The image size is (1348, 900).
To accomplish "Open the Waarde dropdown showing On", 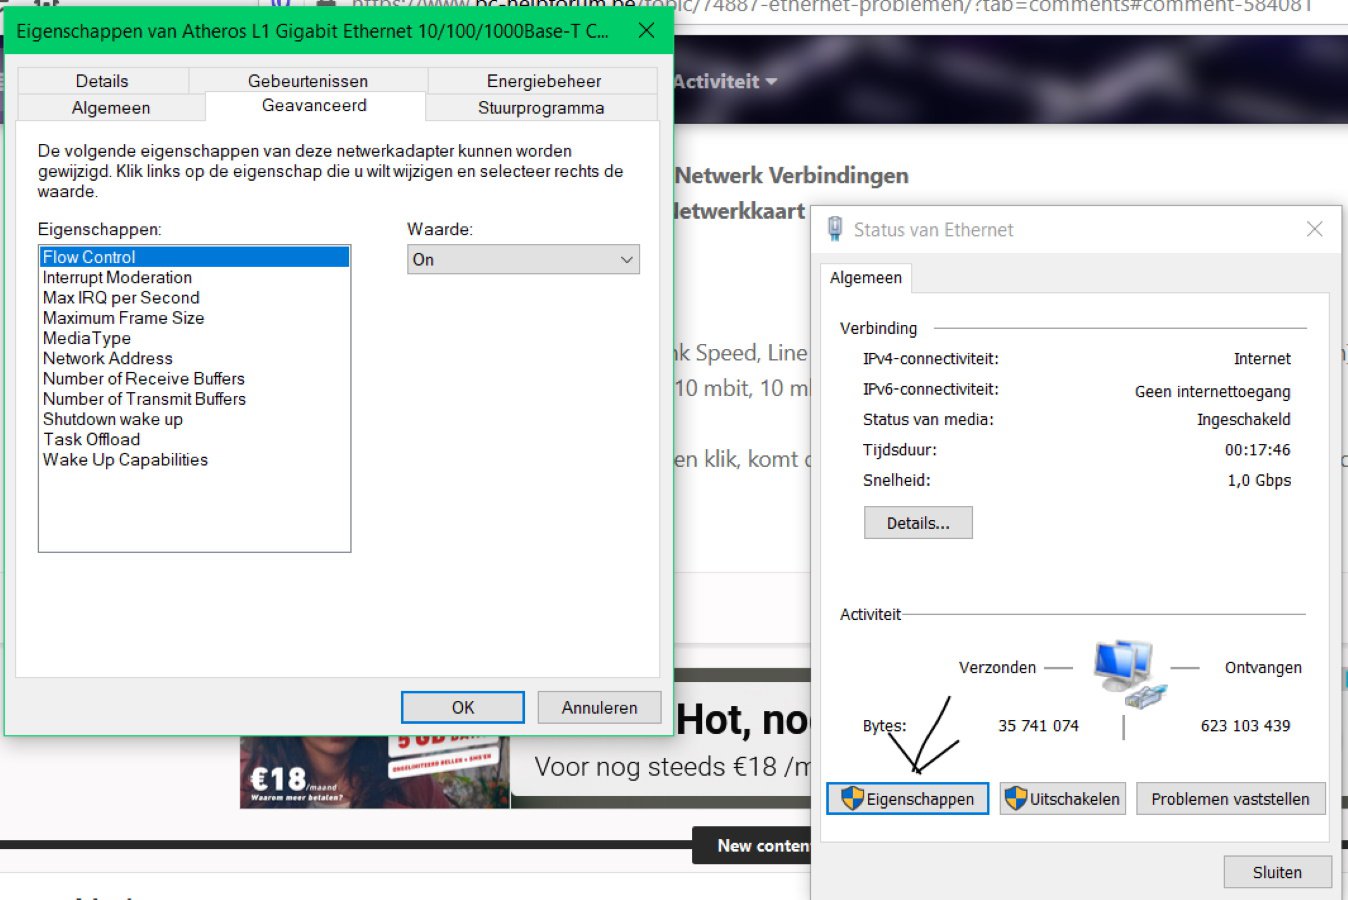I will click(523, 259).
